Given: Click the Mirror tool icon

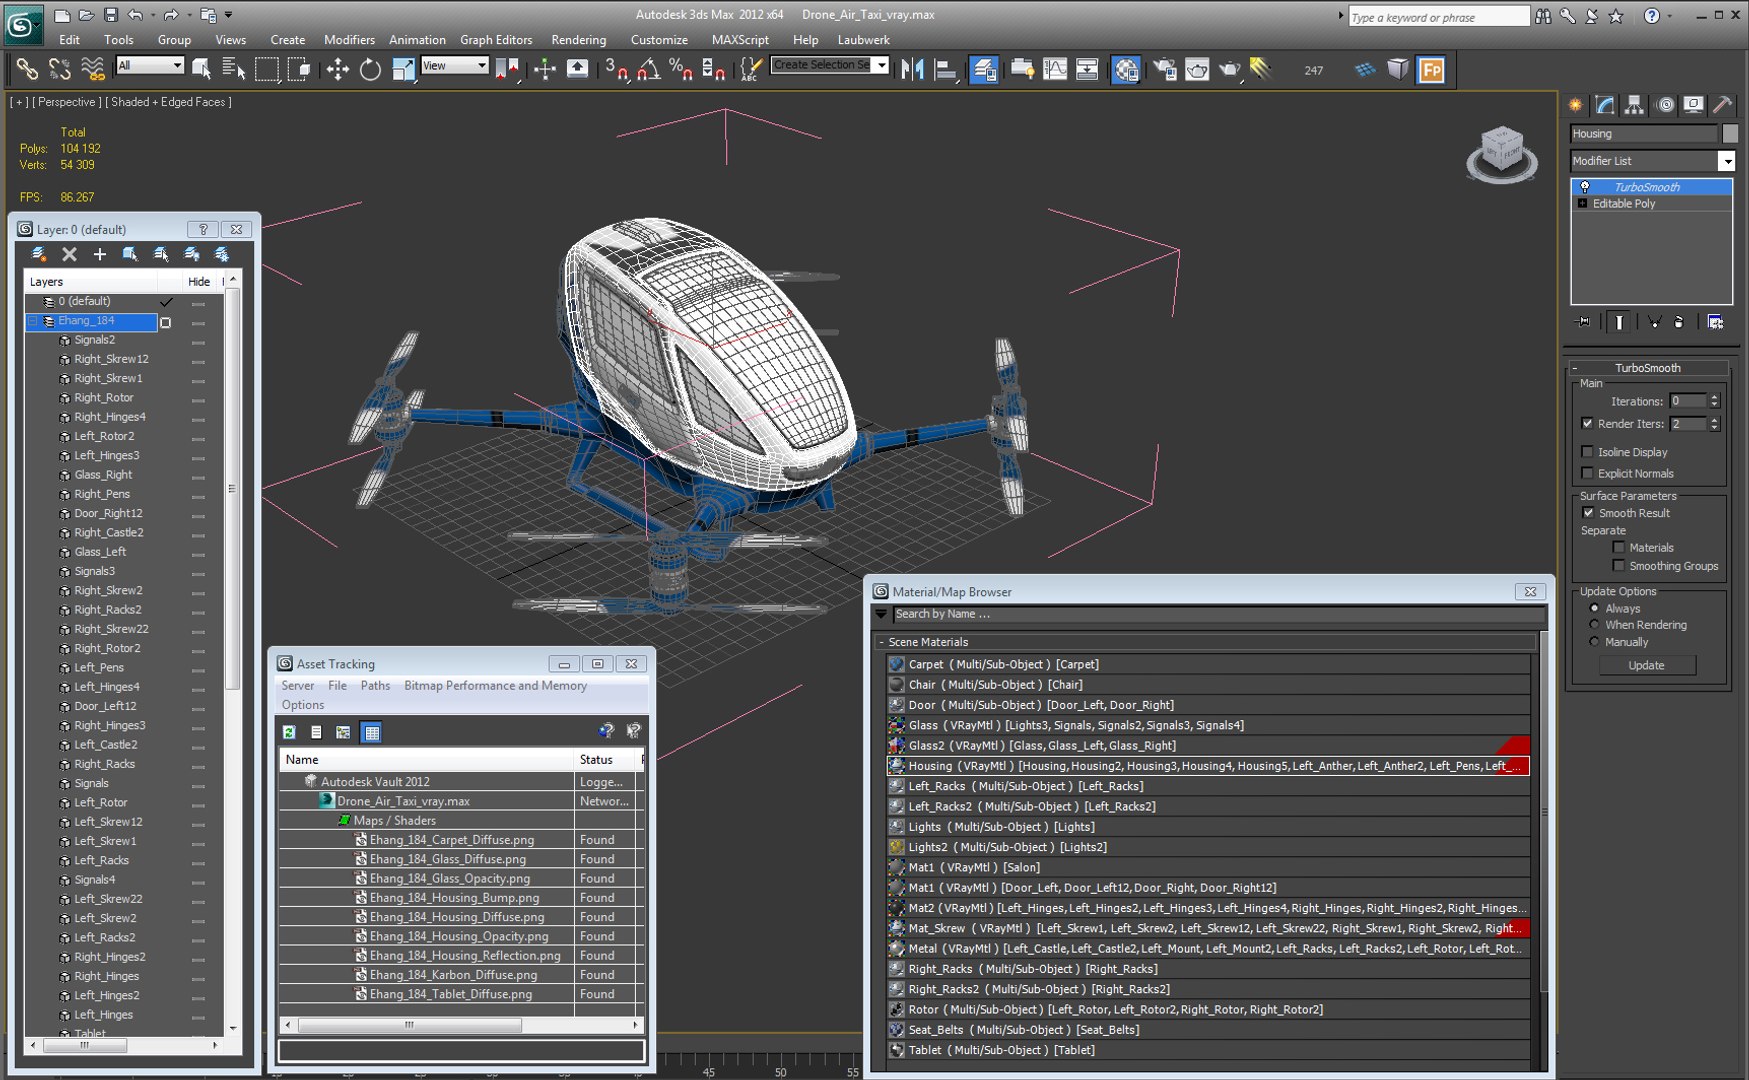Looking at the screenshot, I should (912, 69).
